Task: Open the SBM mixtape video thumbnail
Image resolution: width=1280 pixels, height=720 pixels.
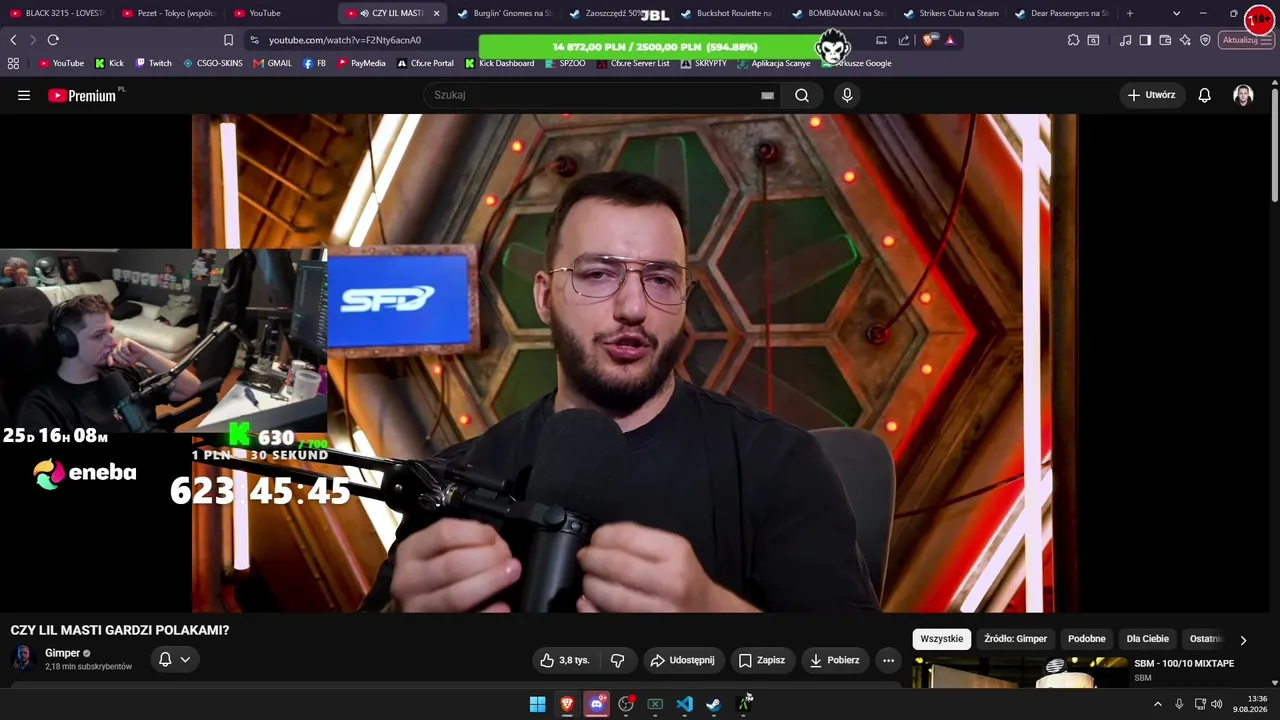Action: click(x=1020, y=673)
